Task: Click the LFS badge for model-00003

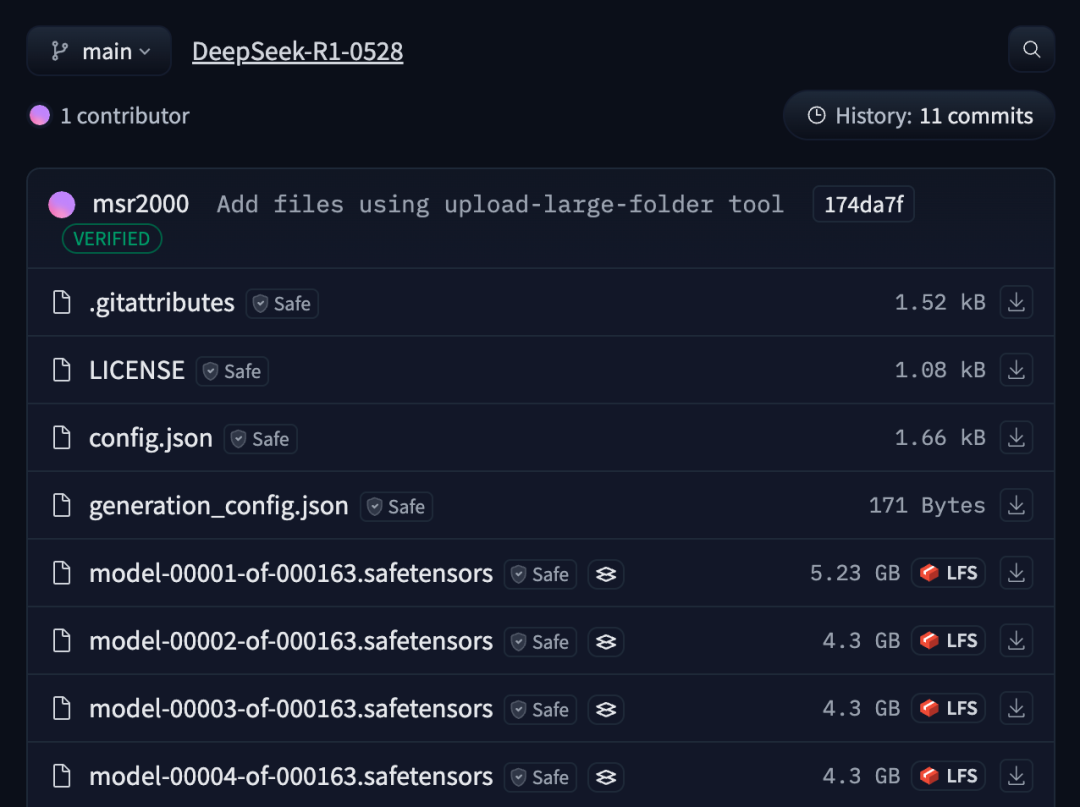Action: (x=948, y=708)
